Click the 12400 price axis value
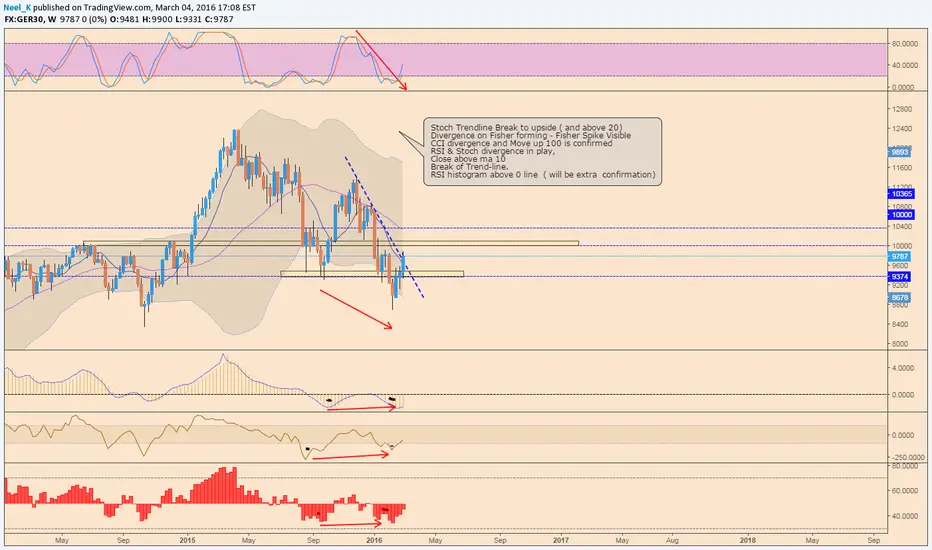The width and height of the screenshot is (932, 550). [902, 129]
